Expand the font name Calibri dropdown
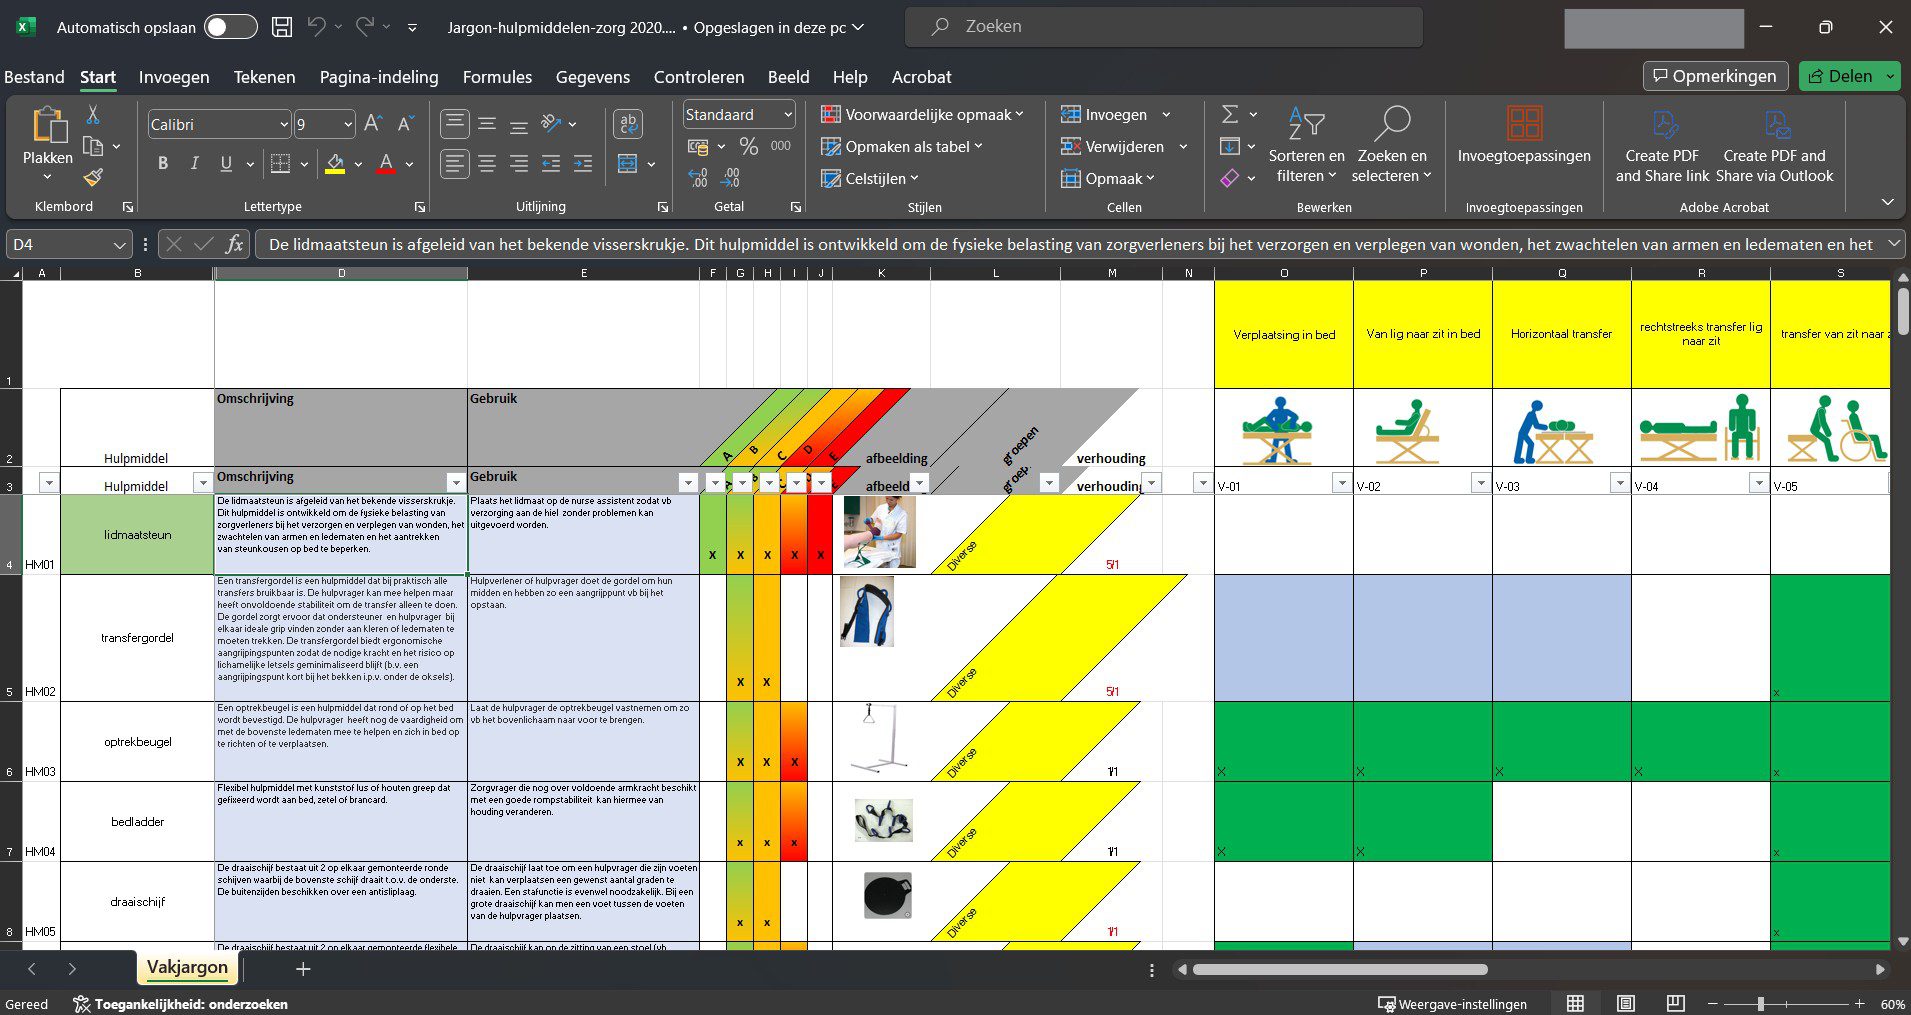 pyautogui.click(x=283, y=125)
